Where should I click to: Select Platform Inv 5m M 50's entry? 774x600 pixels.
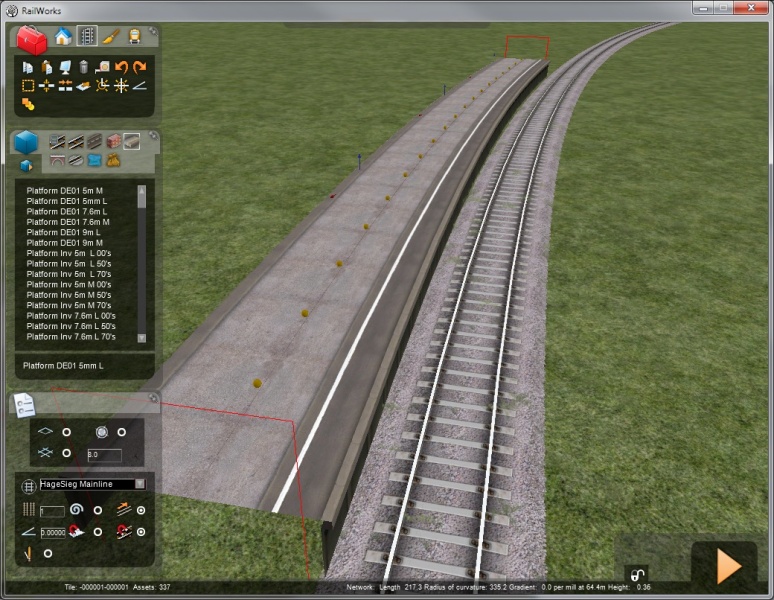pyautogui.click(x=69, y=295)
